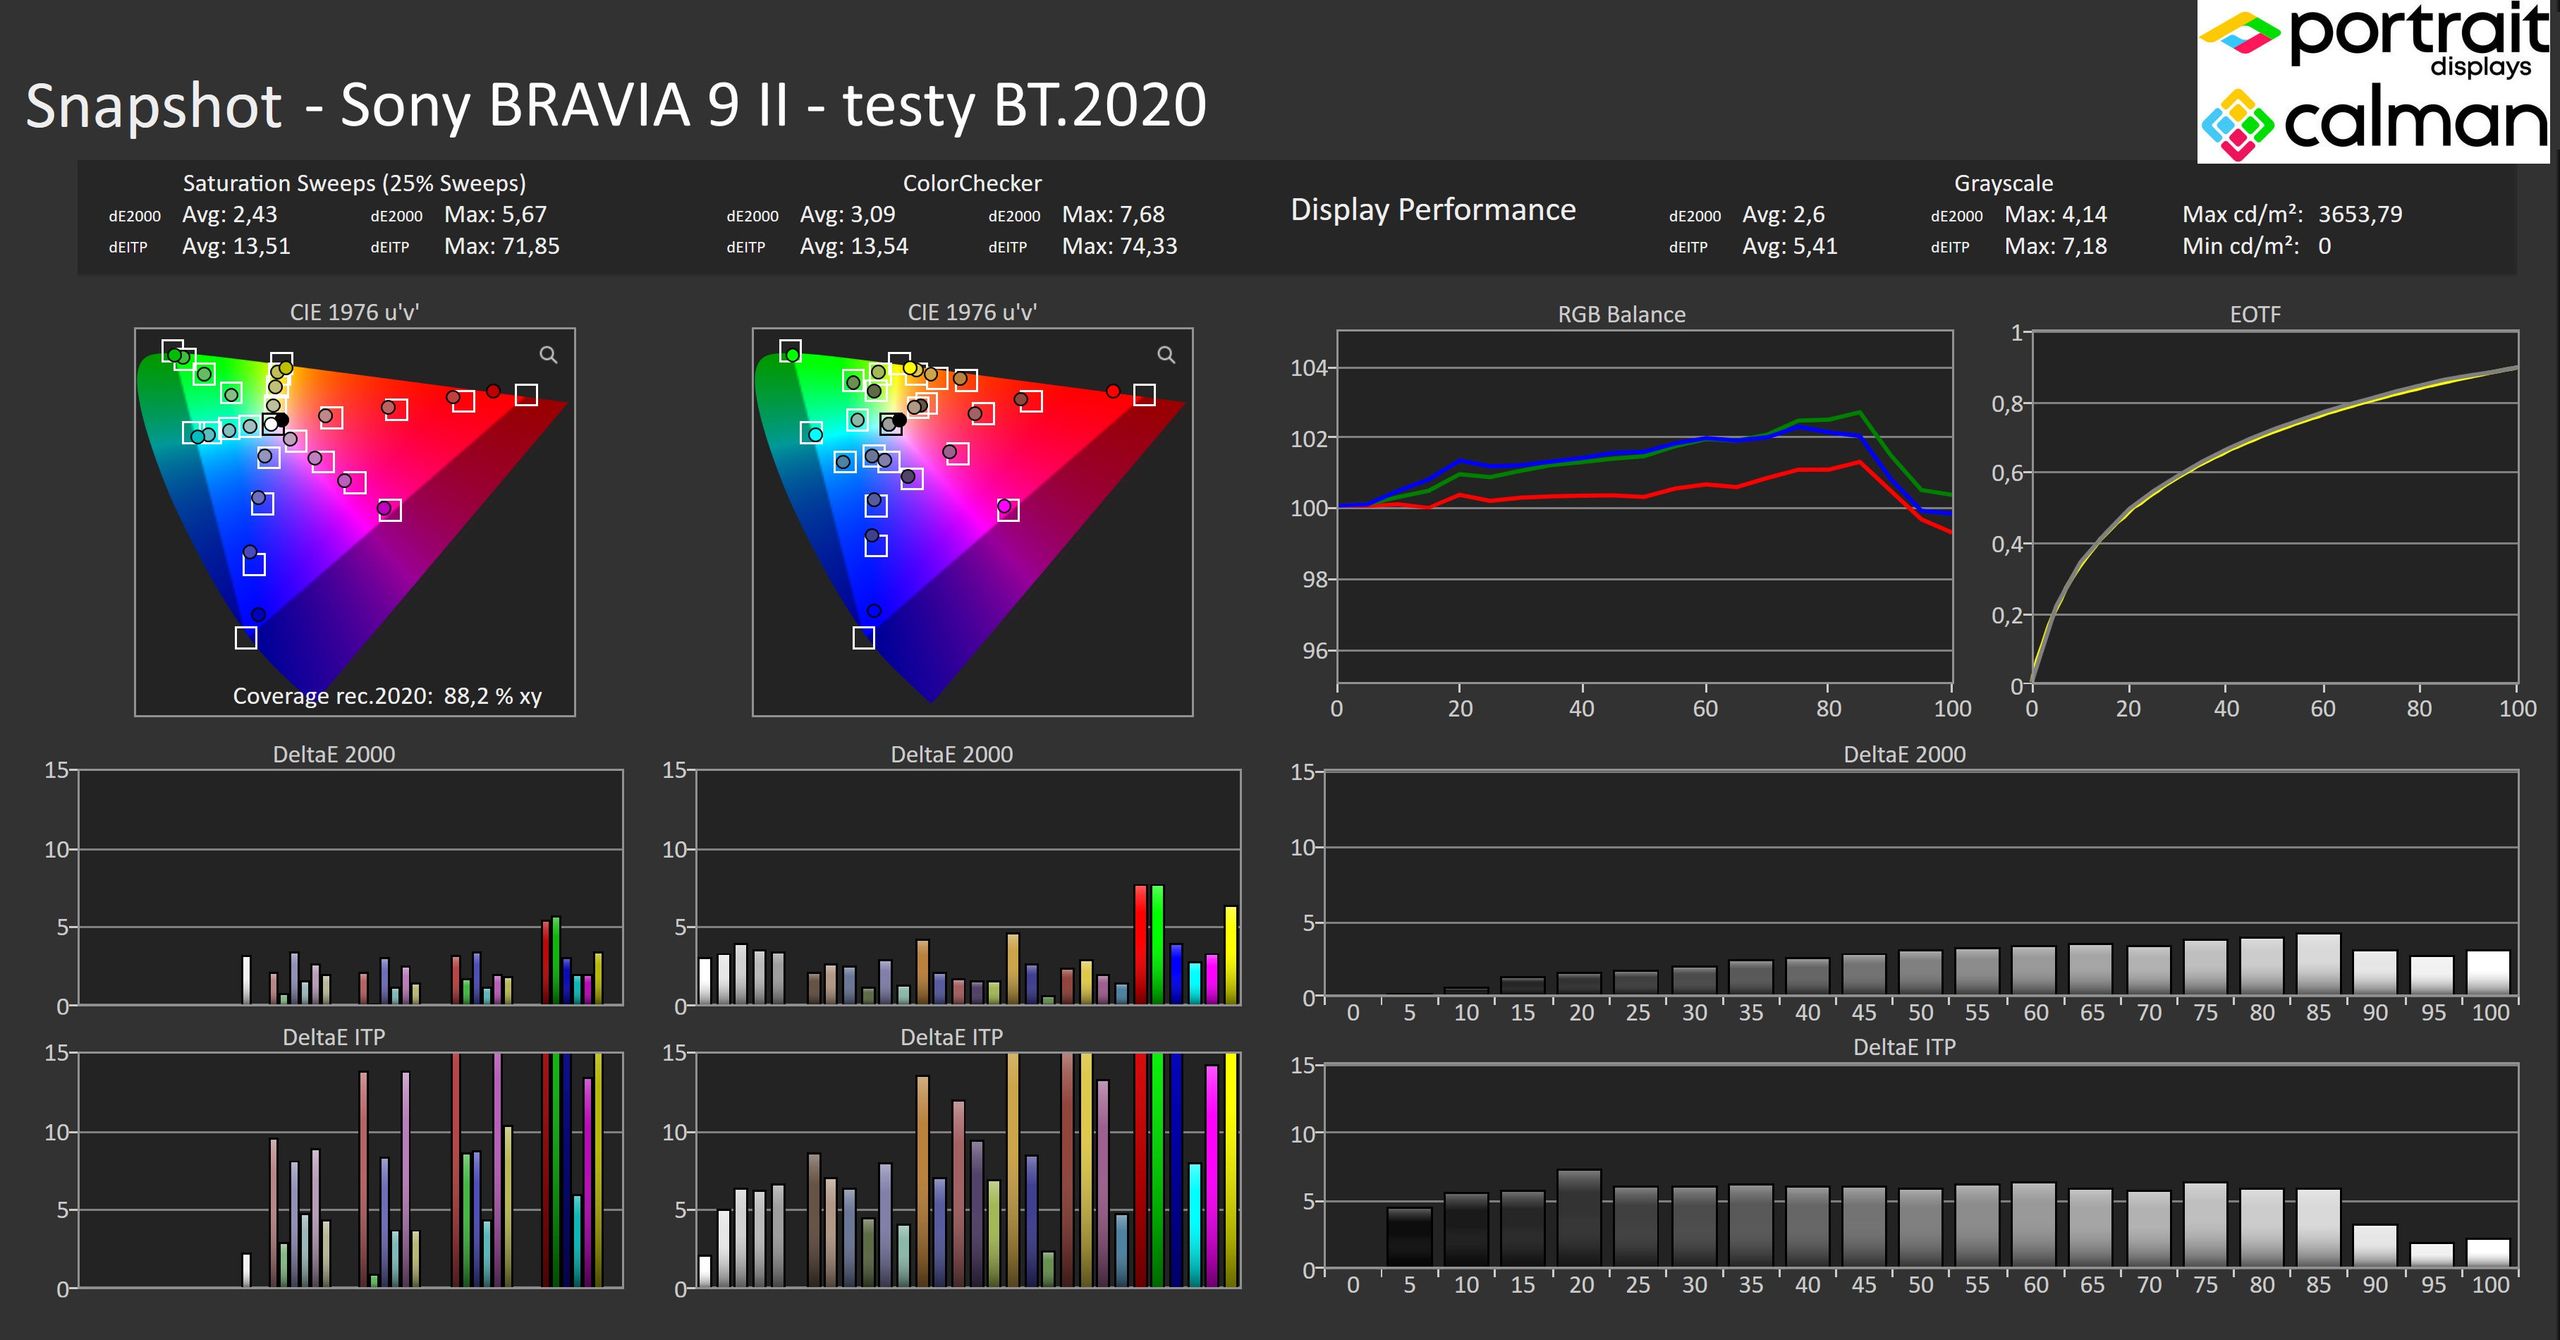The image size is (2560, 1340).
Task: Click the ColorChecker dEITP Max: 74,33 value
Action: (x=1120, y=246)
